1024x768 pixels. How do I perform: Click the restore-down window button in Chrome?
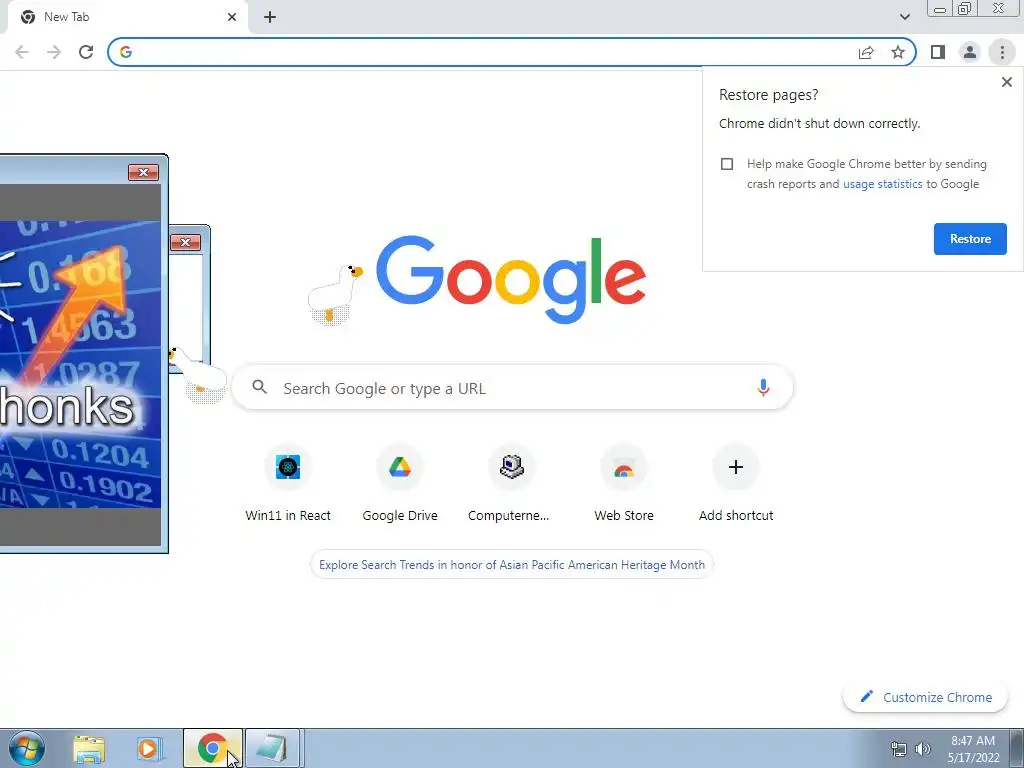tap(964, 9)
